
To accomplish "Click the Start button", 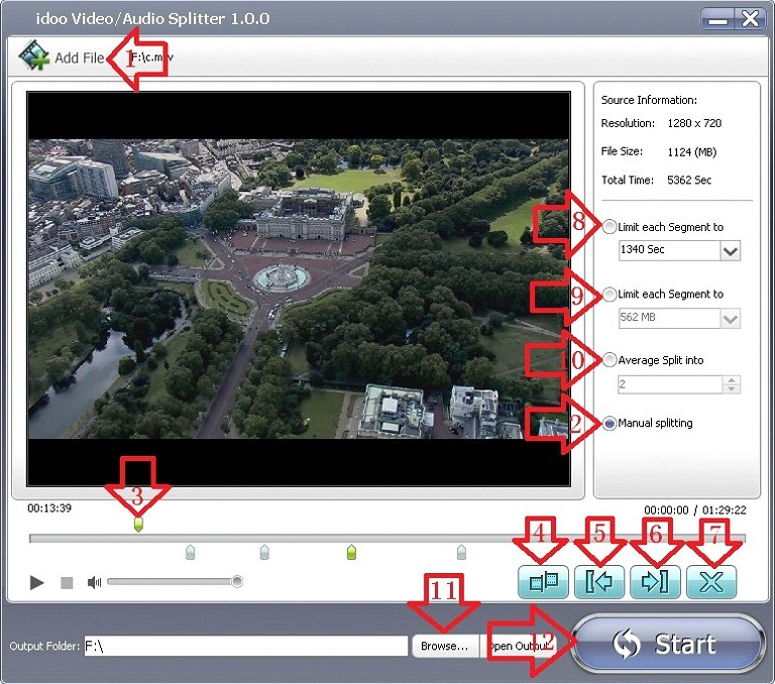I will [669, 644].
